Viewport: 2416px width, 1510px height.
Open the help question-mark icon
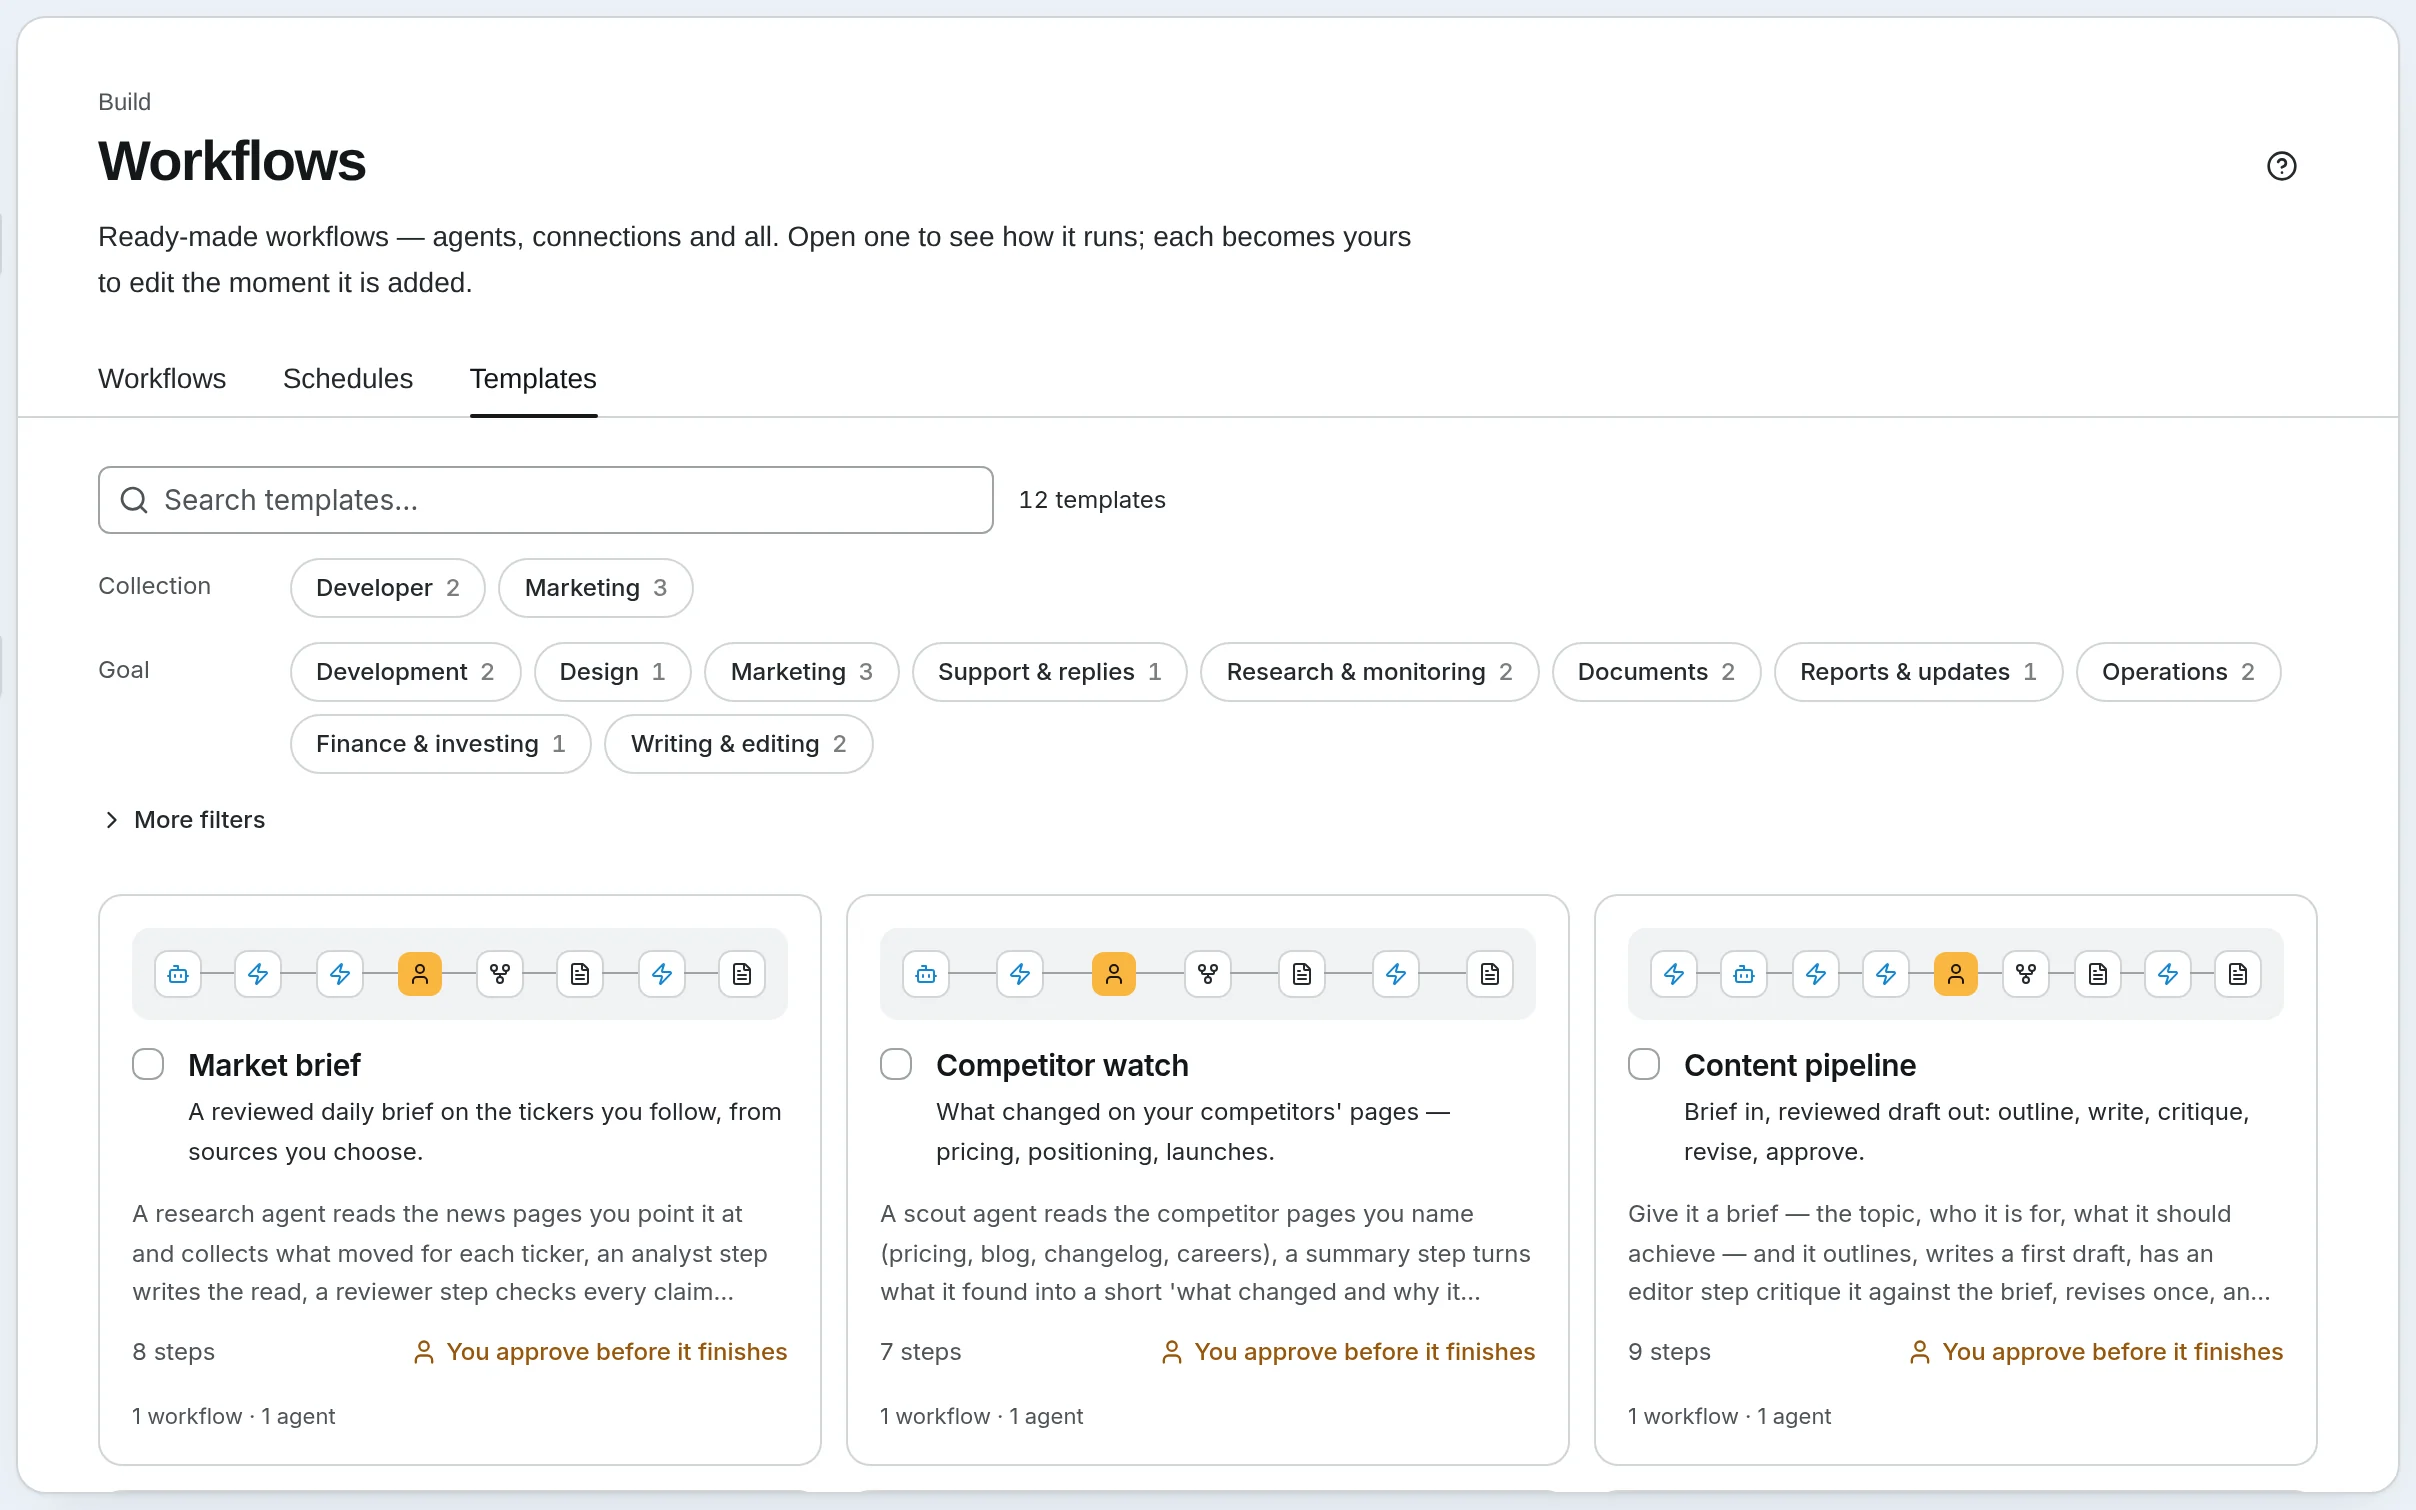point(2281,166)
